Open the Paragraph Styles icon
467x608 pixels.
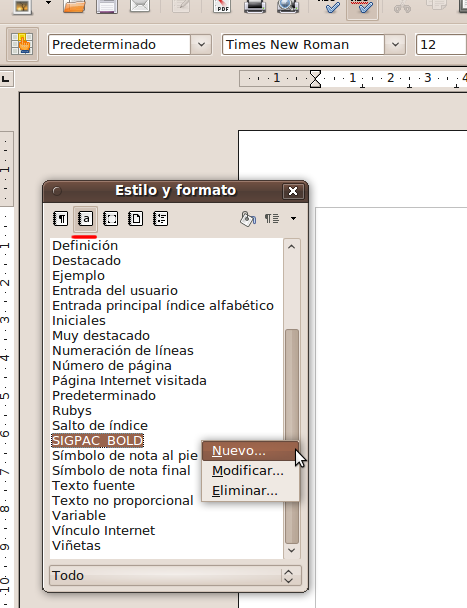(61, 219)
